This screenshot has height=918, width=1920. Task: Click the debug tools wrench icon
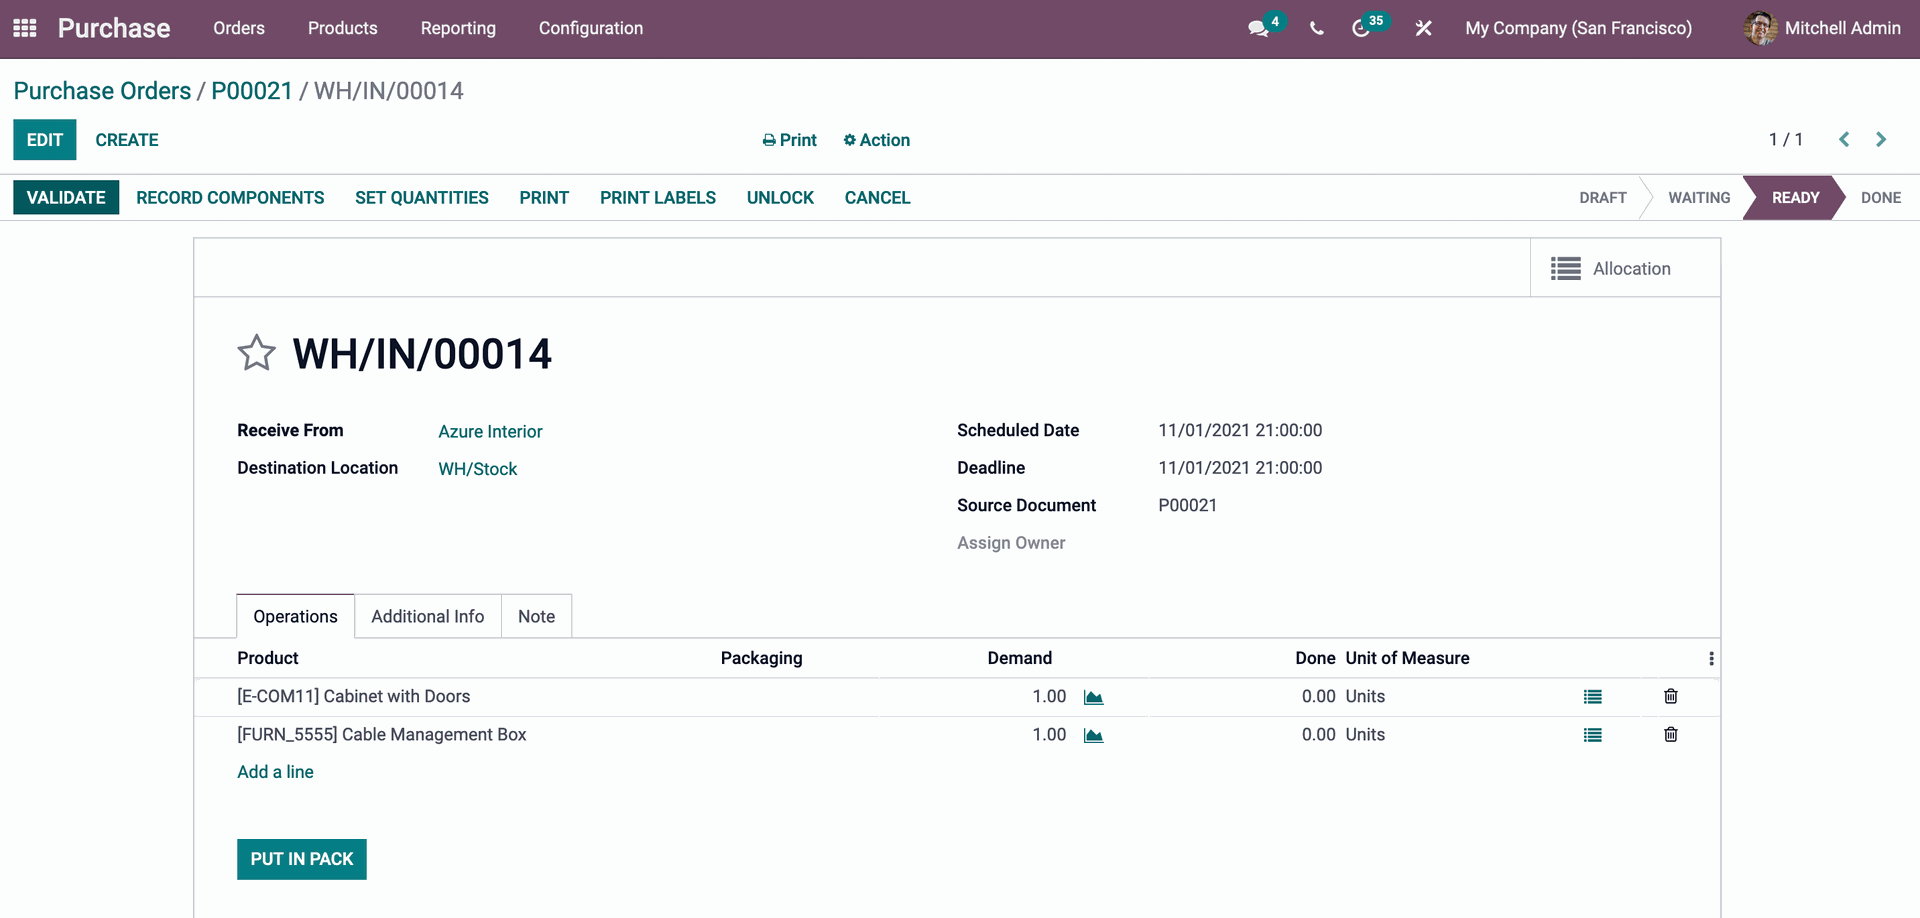tap(1424, 28)
